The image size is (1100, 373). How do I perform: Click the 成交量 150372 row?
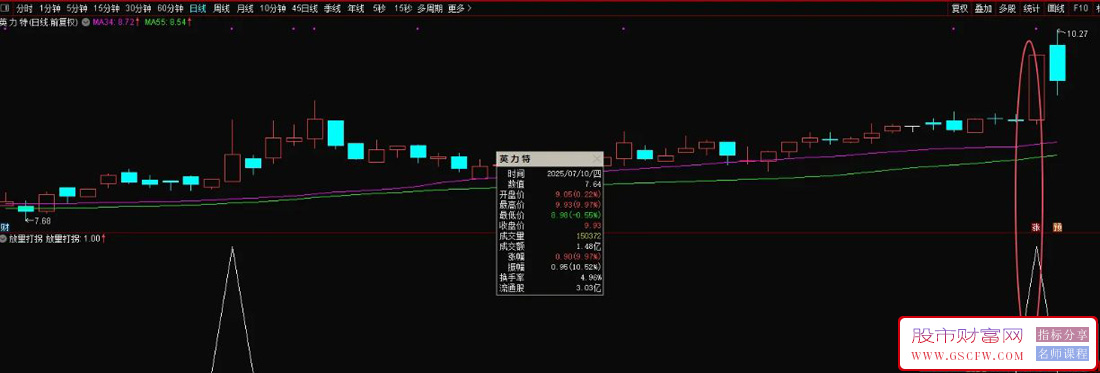point(550,236)
